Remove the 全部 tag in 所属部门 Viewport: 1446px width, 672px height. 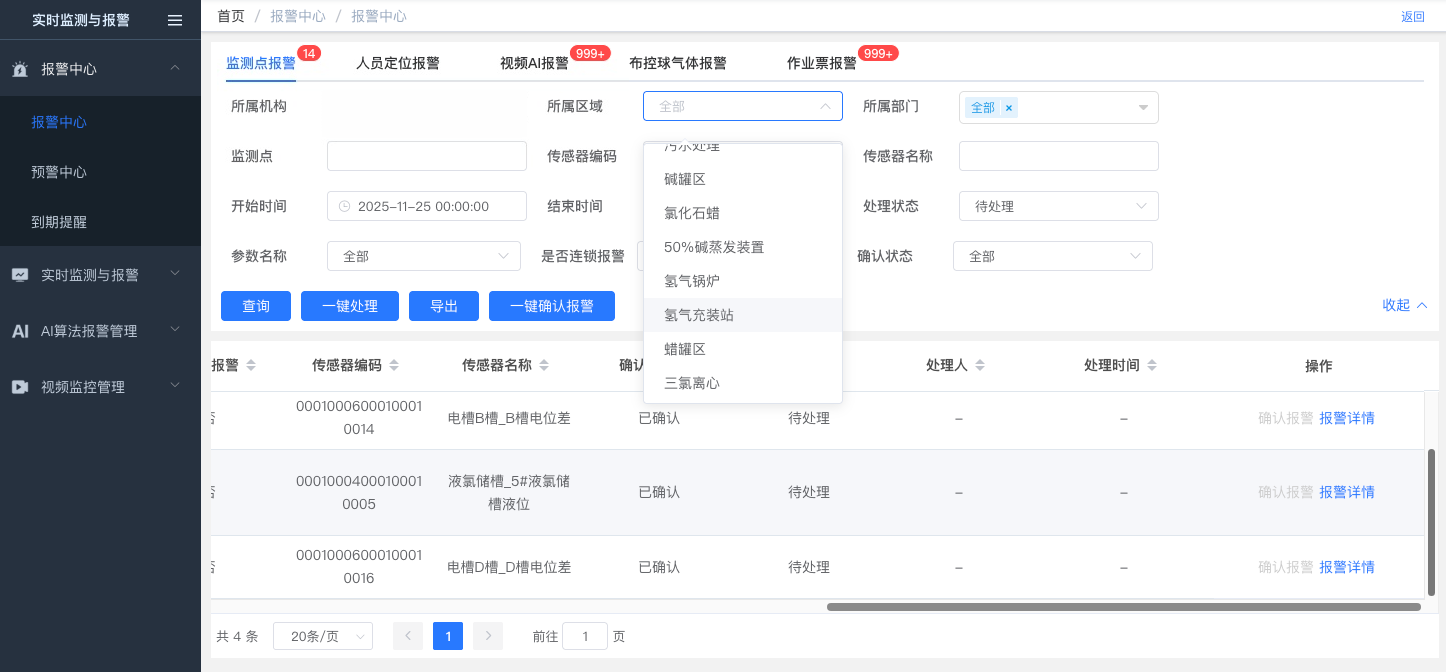click(x=1009, y=108)
